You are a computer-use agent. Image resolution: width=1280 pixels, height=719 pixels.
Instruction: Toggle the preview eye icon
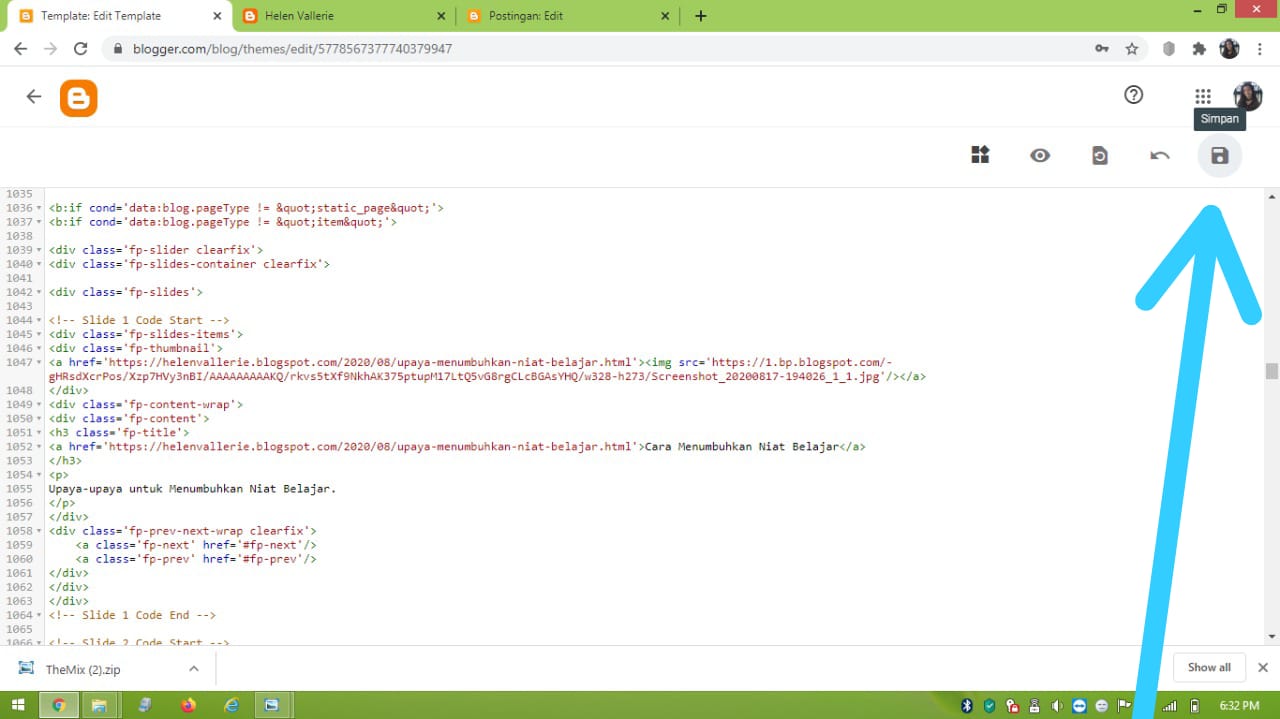1040,155
